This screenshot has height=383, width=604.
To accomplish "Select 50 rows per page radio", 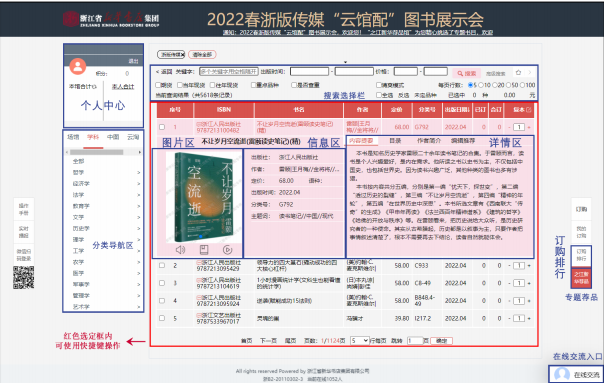I will tap(508, 85).
